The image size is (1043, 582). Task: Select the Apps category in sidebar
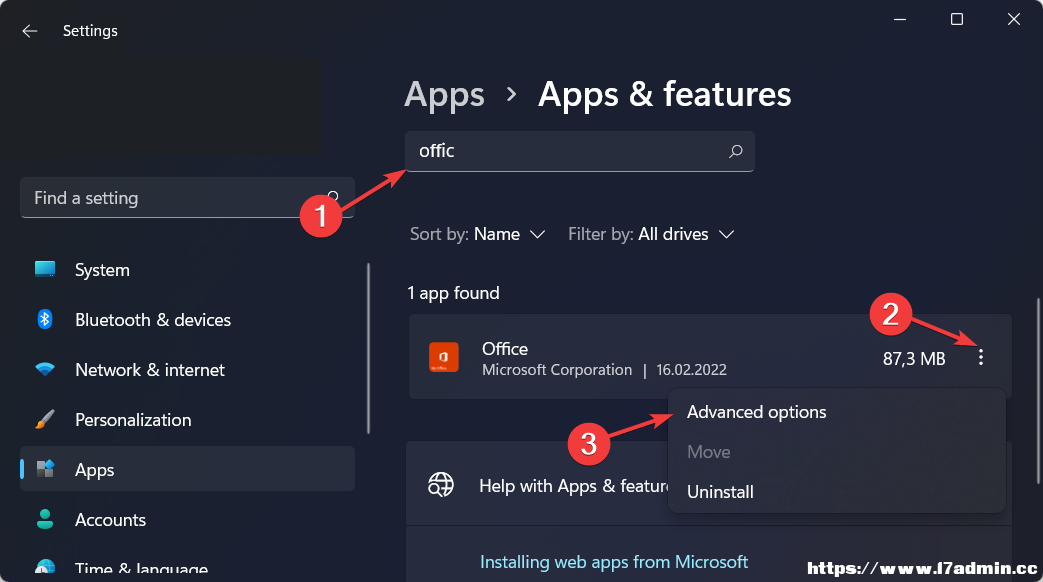point(188,469)
